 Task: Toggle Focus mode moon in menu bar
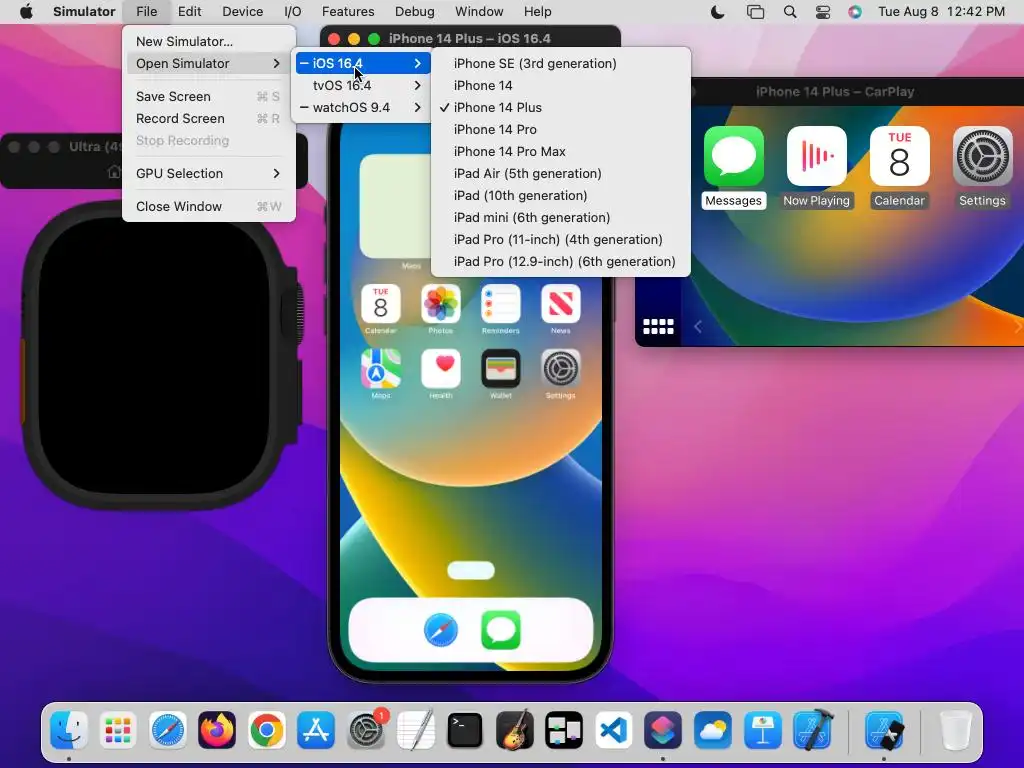[717, 12]
